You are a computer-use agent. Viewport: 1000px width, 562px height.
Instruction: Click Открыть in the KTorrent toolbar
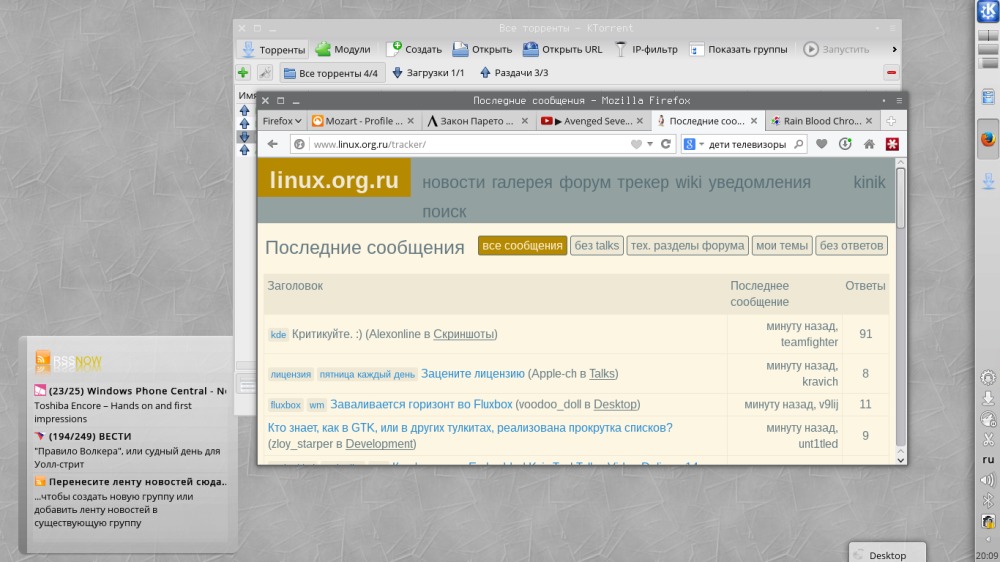tap(482, 49)
